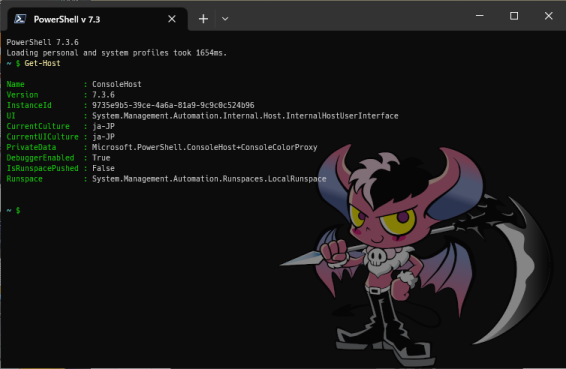This screenshot has height=369, width=566.
Task: Click the Get-Host command text
Action: (x=42, y=63)
